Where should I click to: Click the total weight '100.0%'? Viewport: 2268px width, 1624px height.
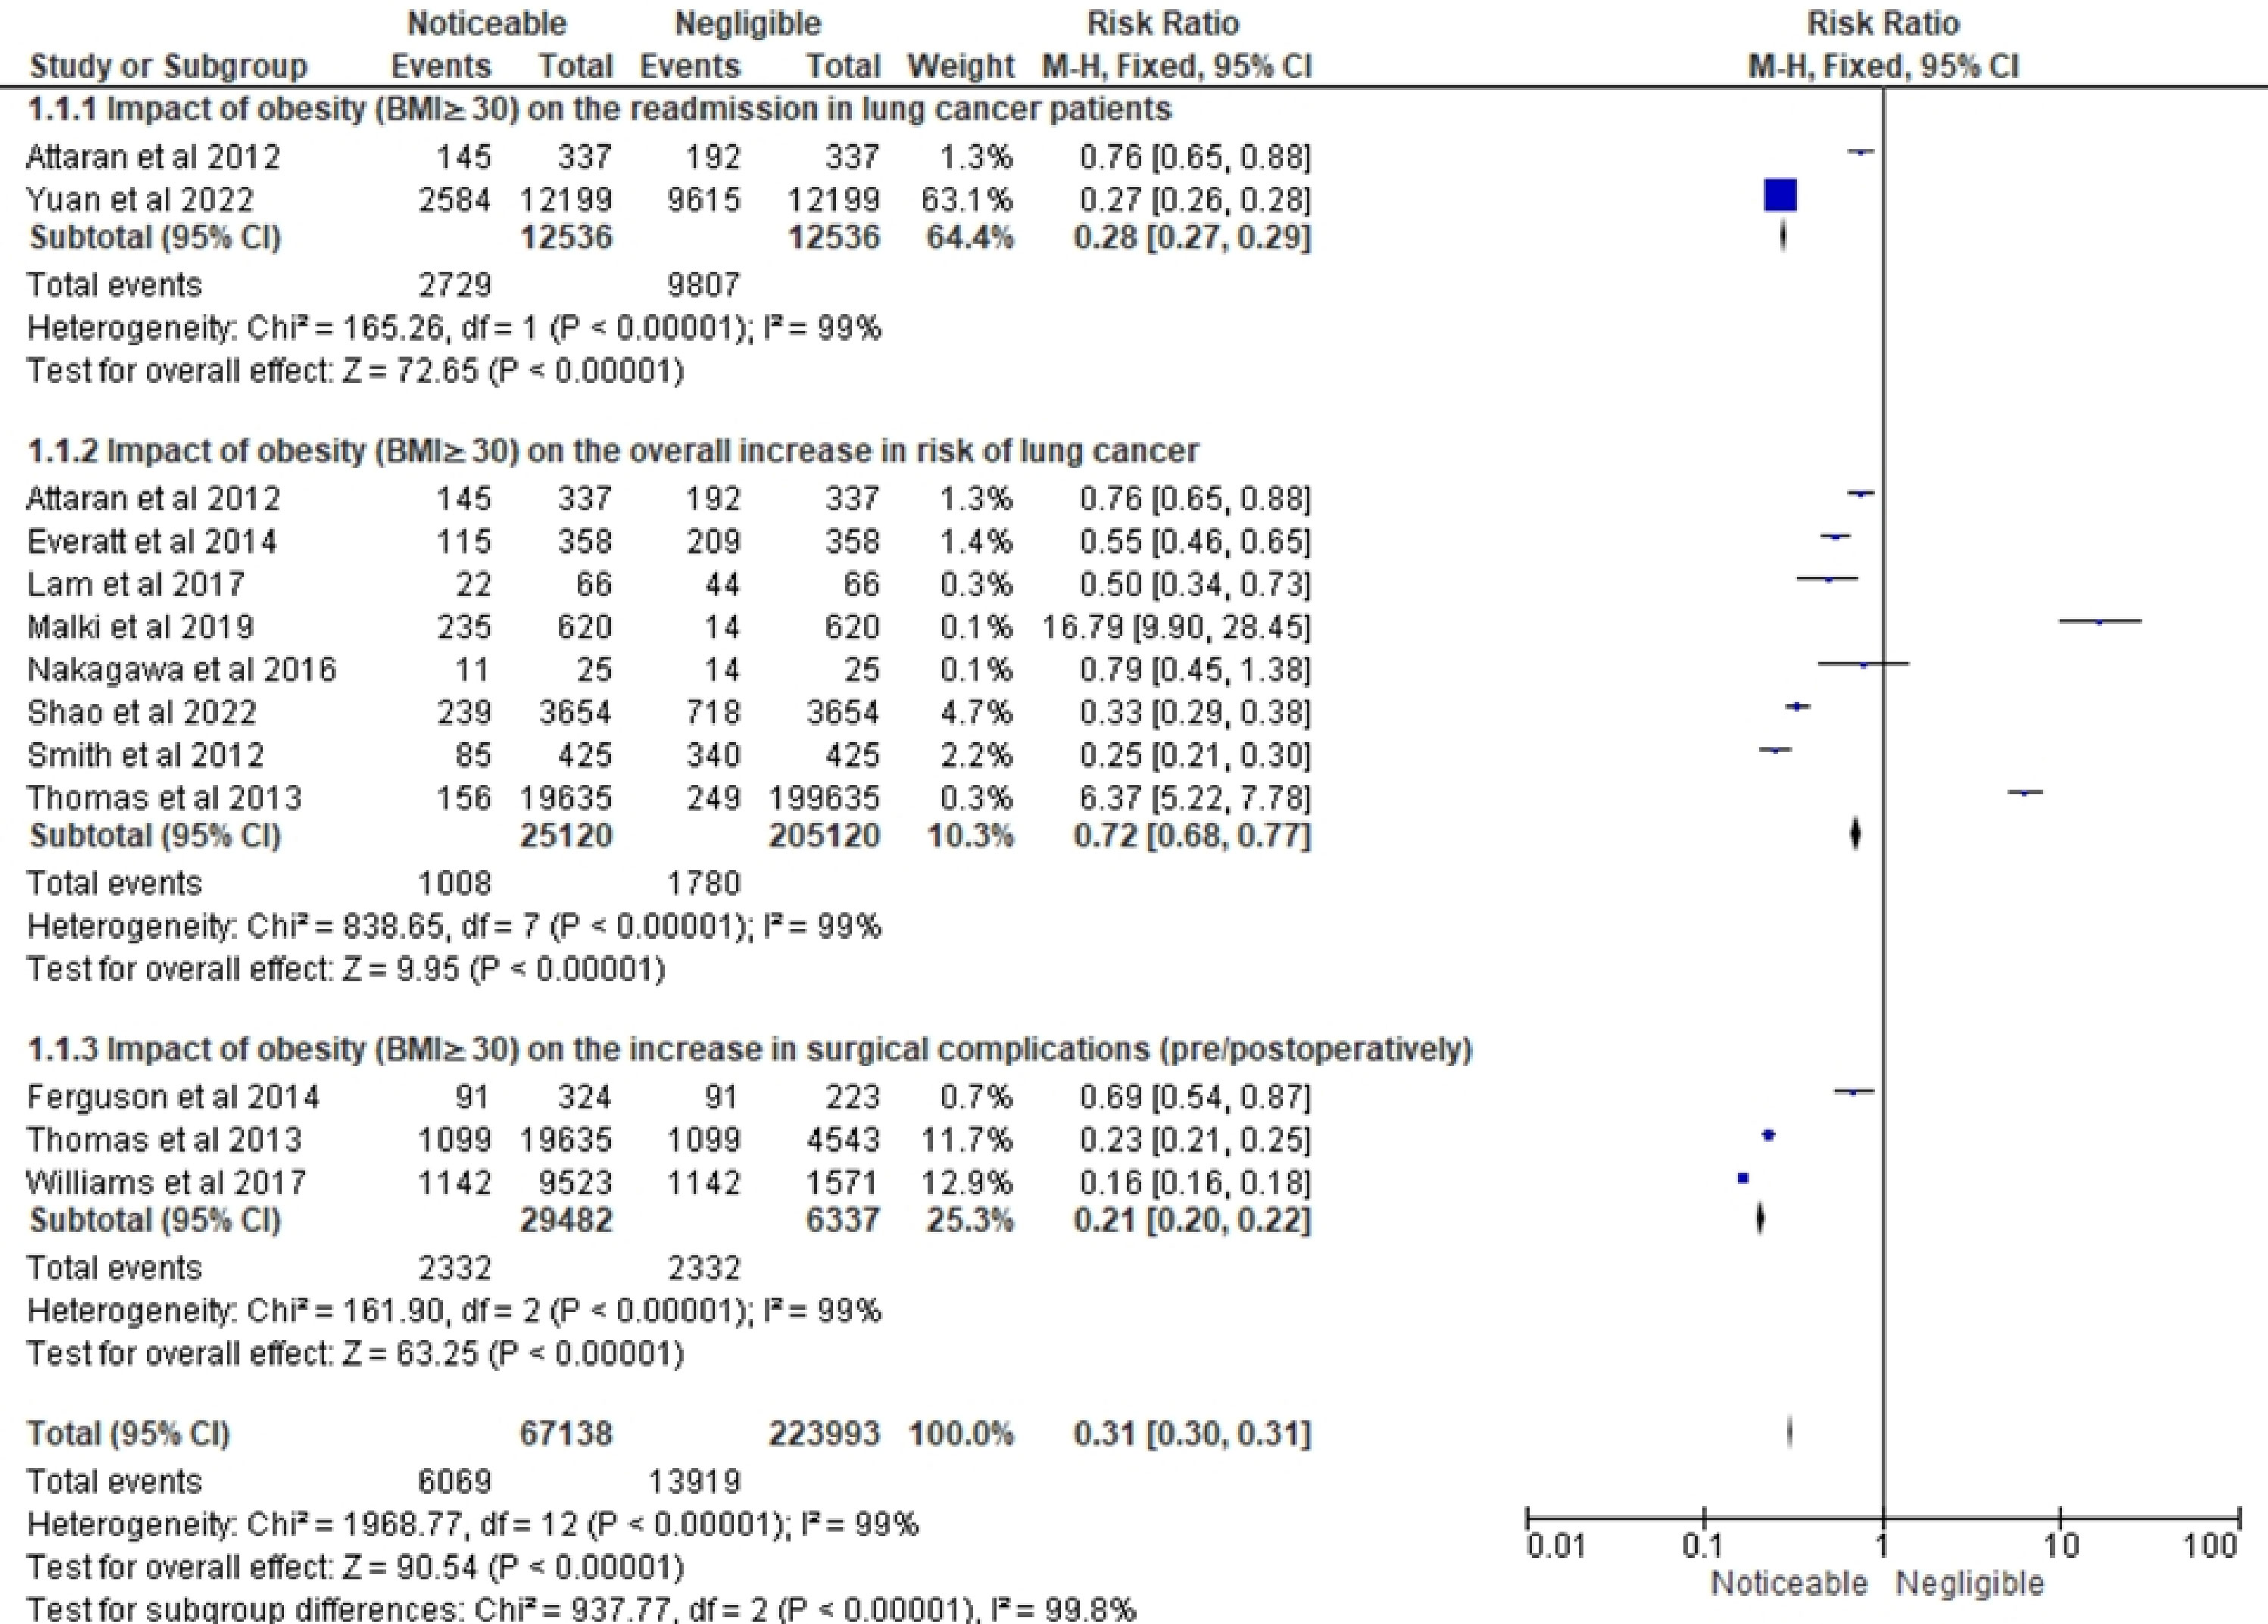[961, 1434]
